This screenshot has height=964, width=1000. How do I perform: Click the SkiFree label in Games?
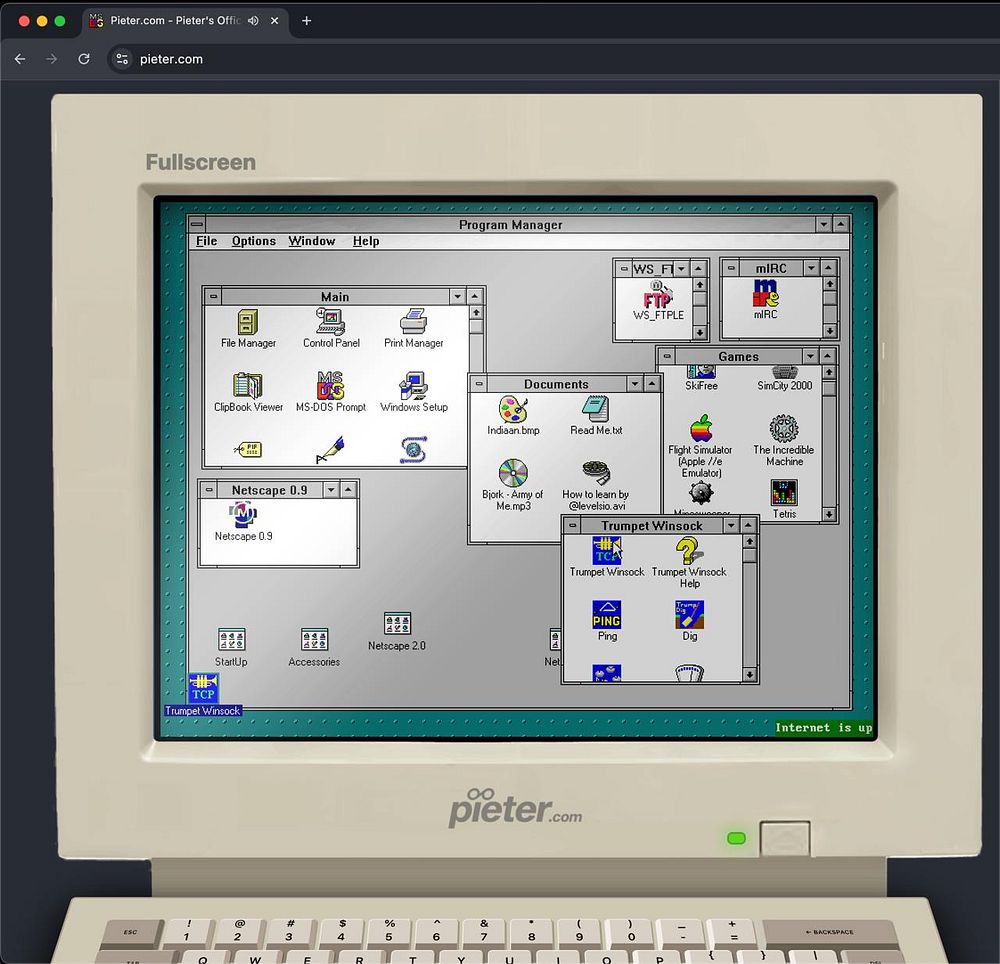(x=701, y=385)
